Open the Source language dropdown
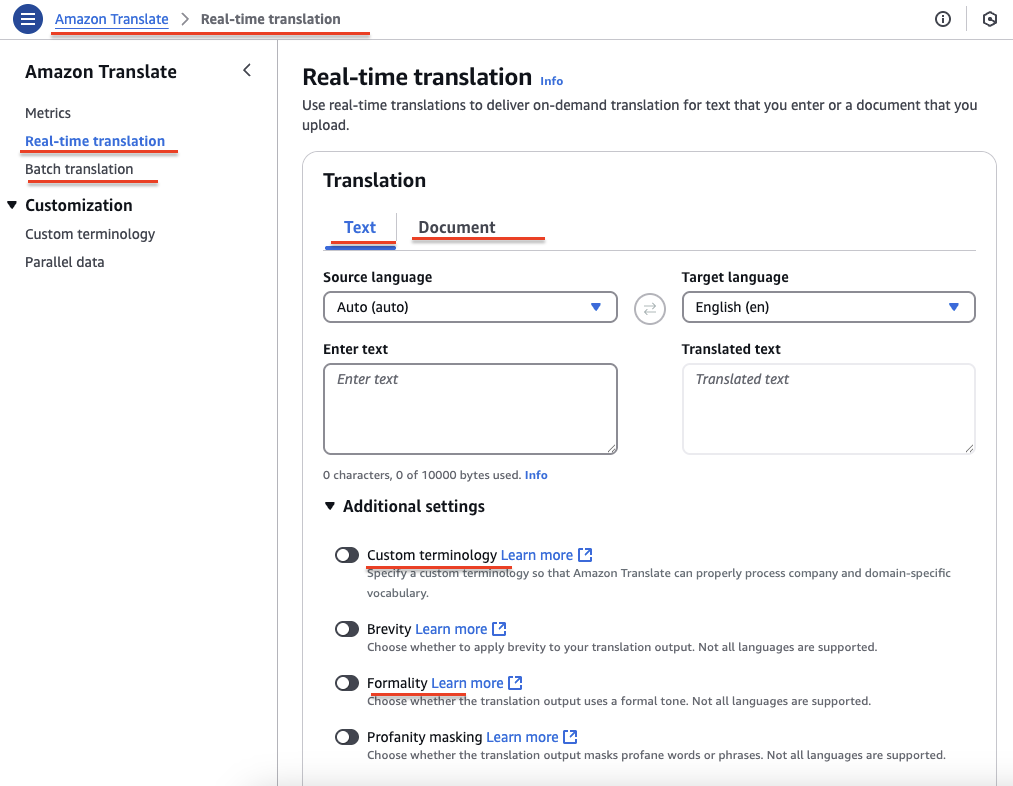This screenshot has height=786, width=1013. click(470, 307)
